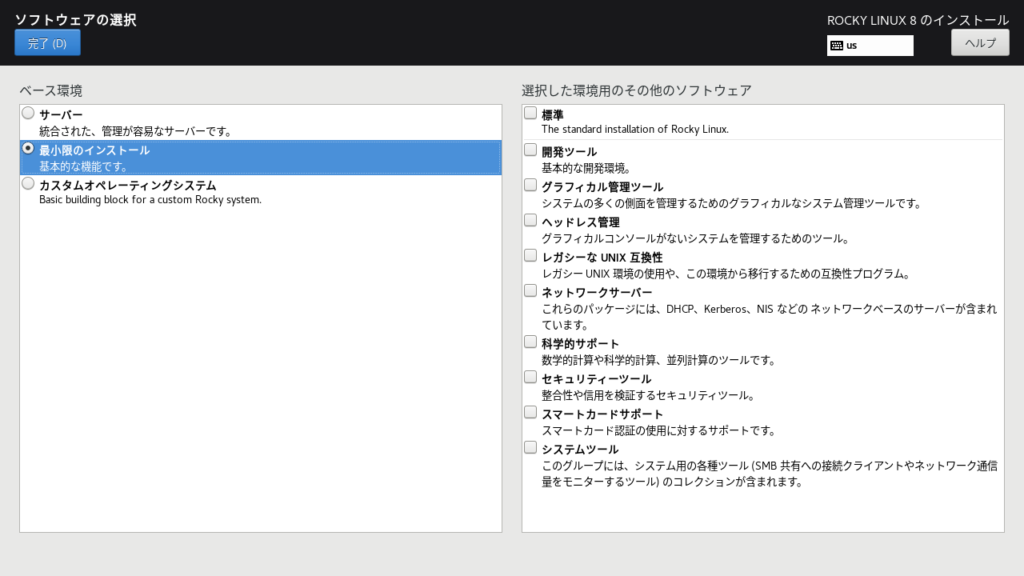Open help with the ヘルプ button
This screenshot has height=576, width=1024.
coord(979,43)
